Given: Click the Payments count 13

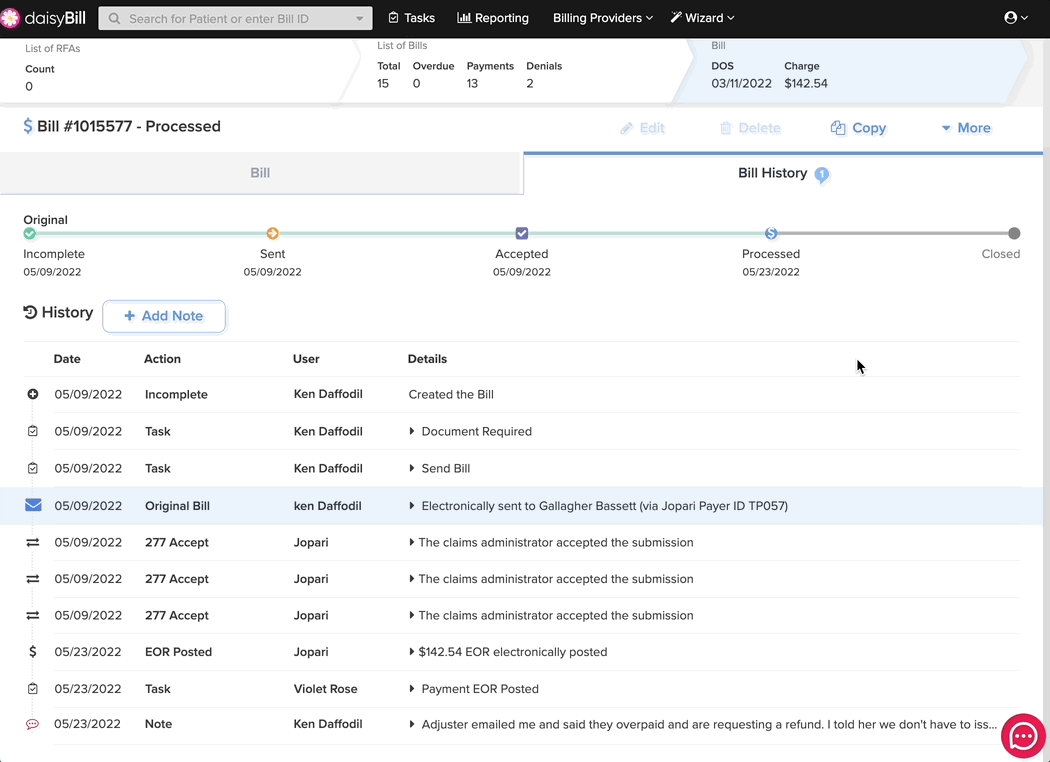Looking at the screenshot, I should coord(472,84).
